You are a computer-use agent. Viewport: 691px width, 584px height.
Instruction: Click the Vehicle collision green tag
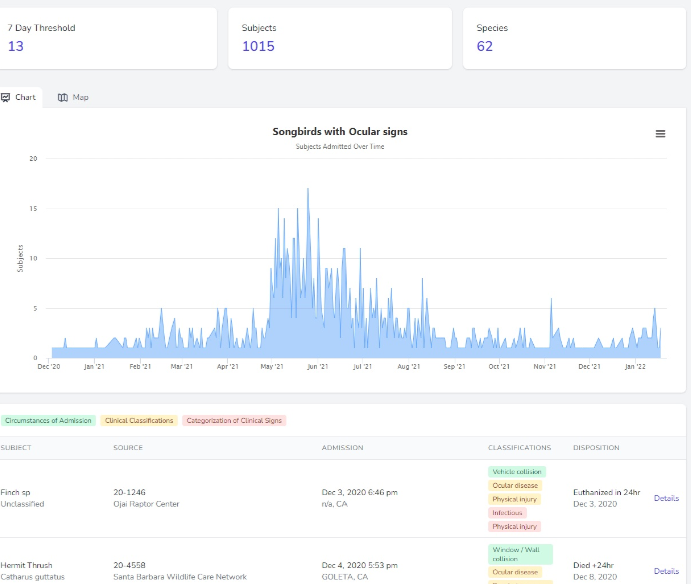(517, 472)
